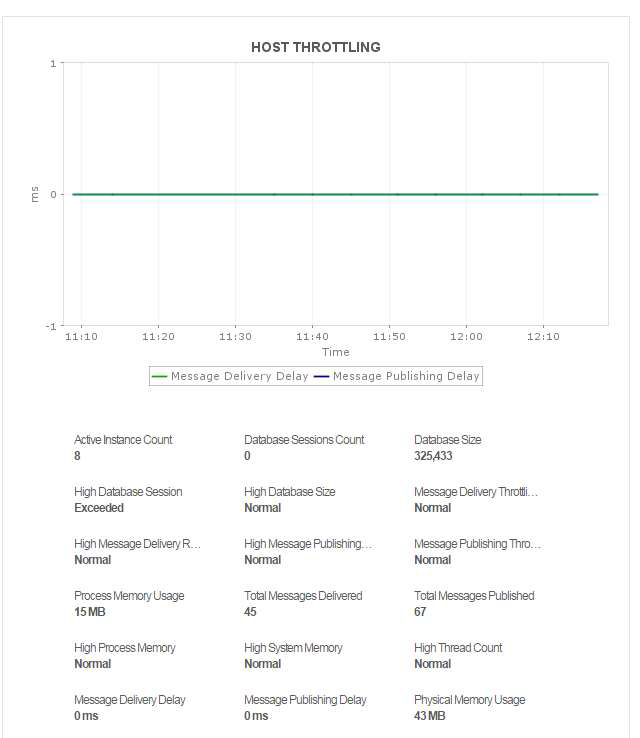Click the 11:40 time axis label
Screen dimensions: 640x738
(x=312, y=337)
